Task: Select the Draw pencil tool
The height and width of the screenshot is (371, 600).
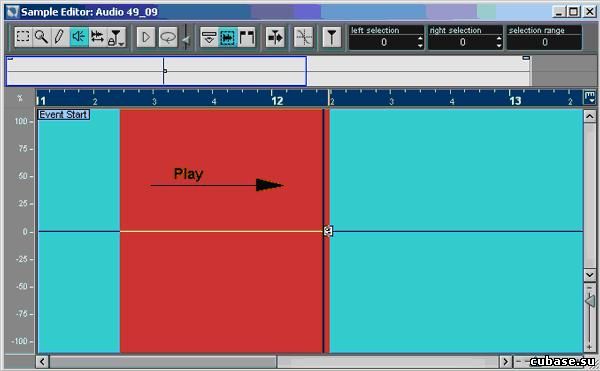Action: (60, 37)
